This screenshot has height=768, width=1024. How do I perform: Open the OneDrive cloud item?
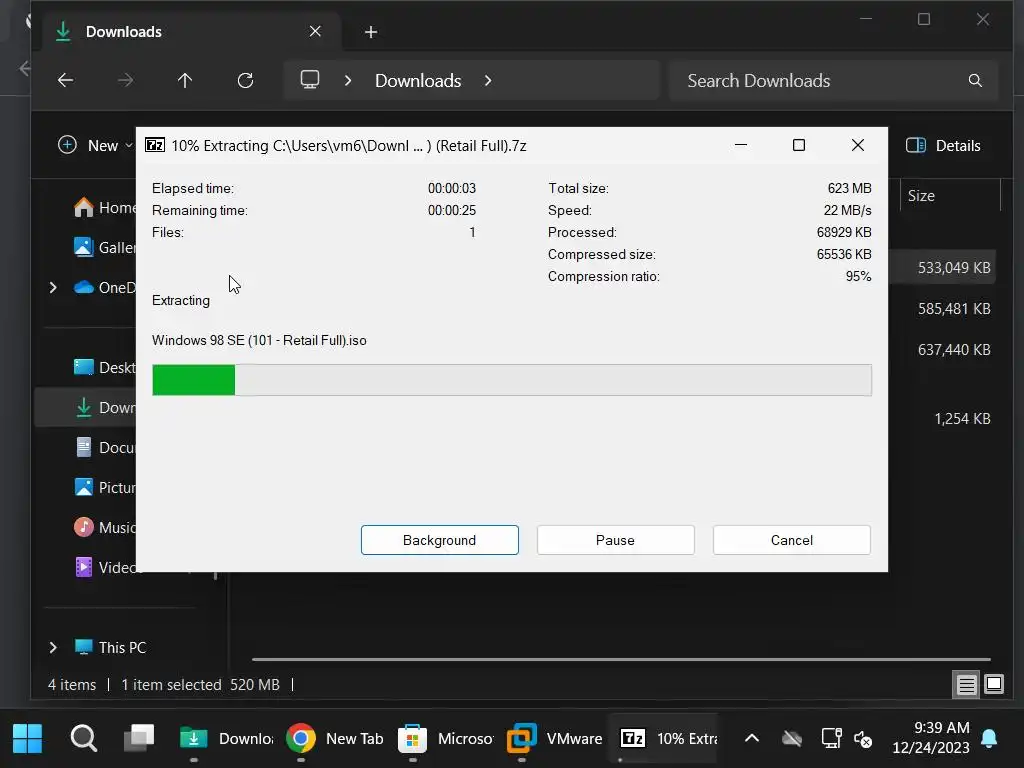(104, 287)
